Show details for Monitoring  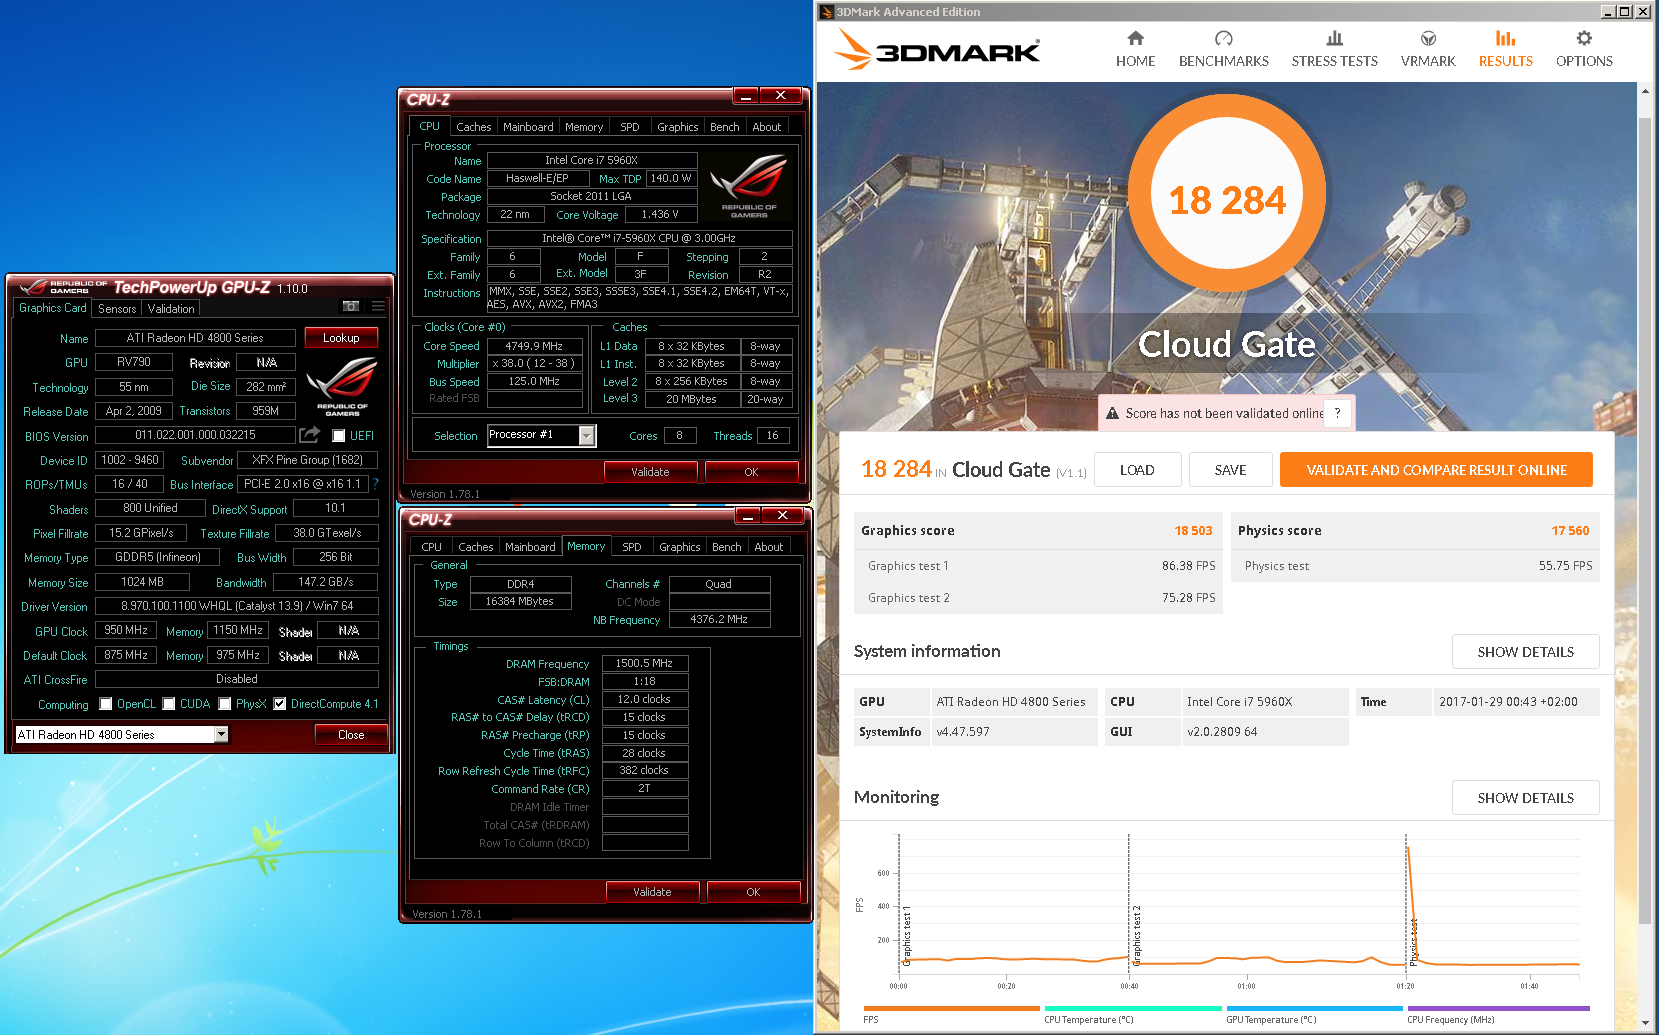[x=1525, y=798]
